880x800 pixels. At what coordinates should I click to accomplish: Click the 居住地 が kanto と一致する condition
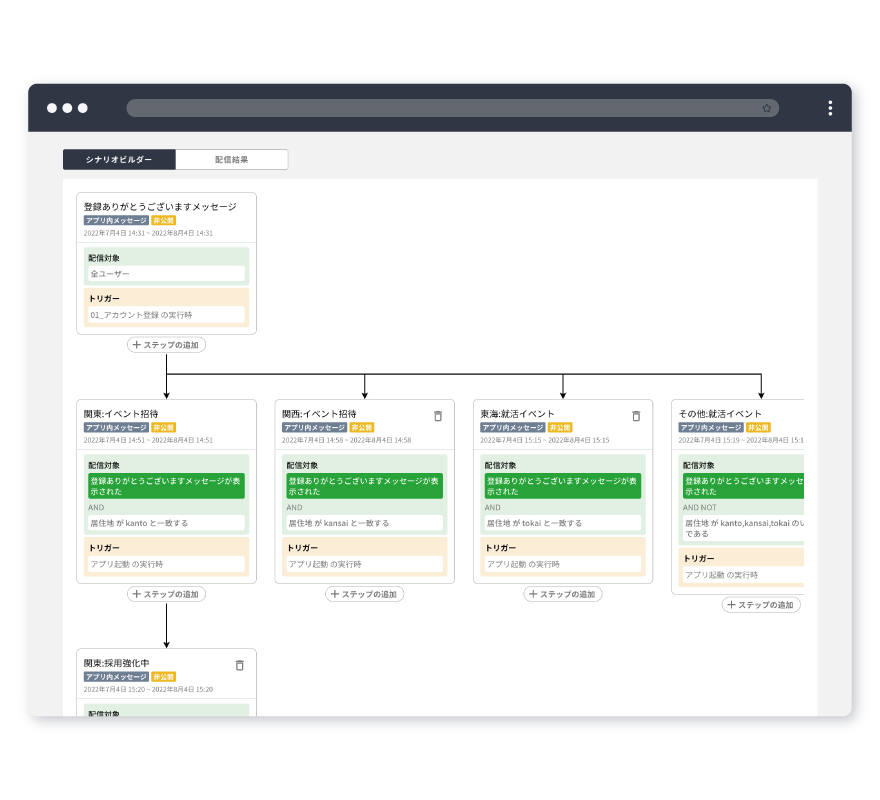click(166, 523)
